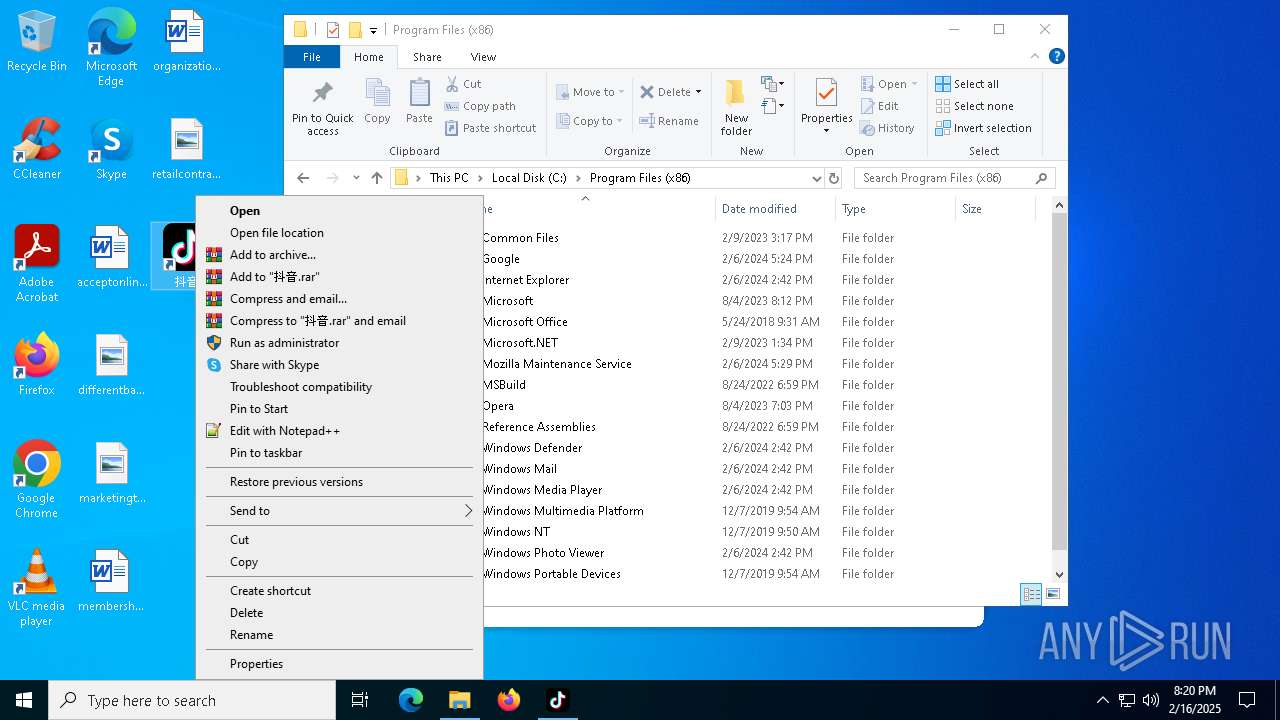Refresh the Program Files folder view

834,178
